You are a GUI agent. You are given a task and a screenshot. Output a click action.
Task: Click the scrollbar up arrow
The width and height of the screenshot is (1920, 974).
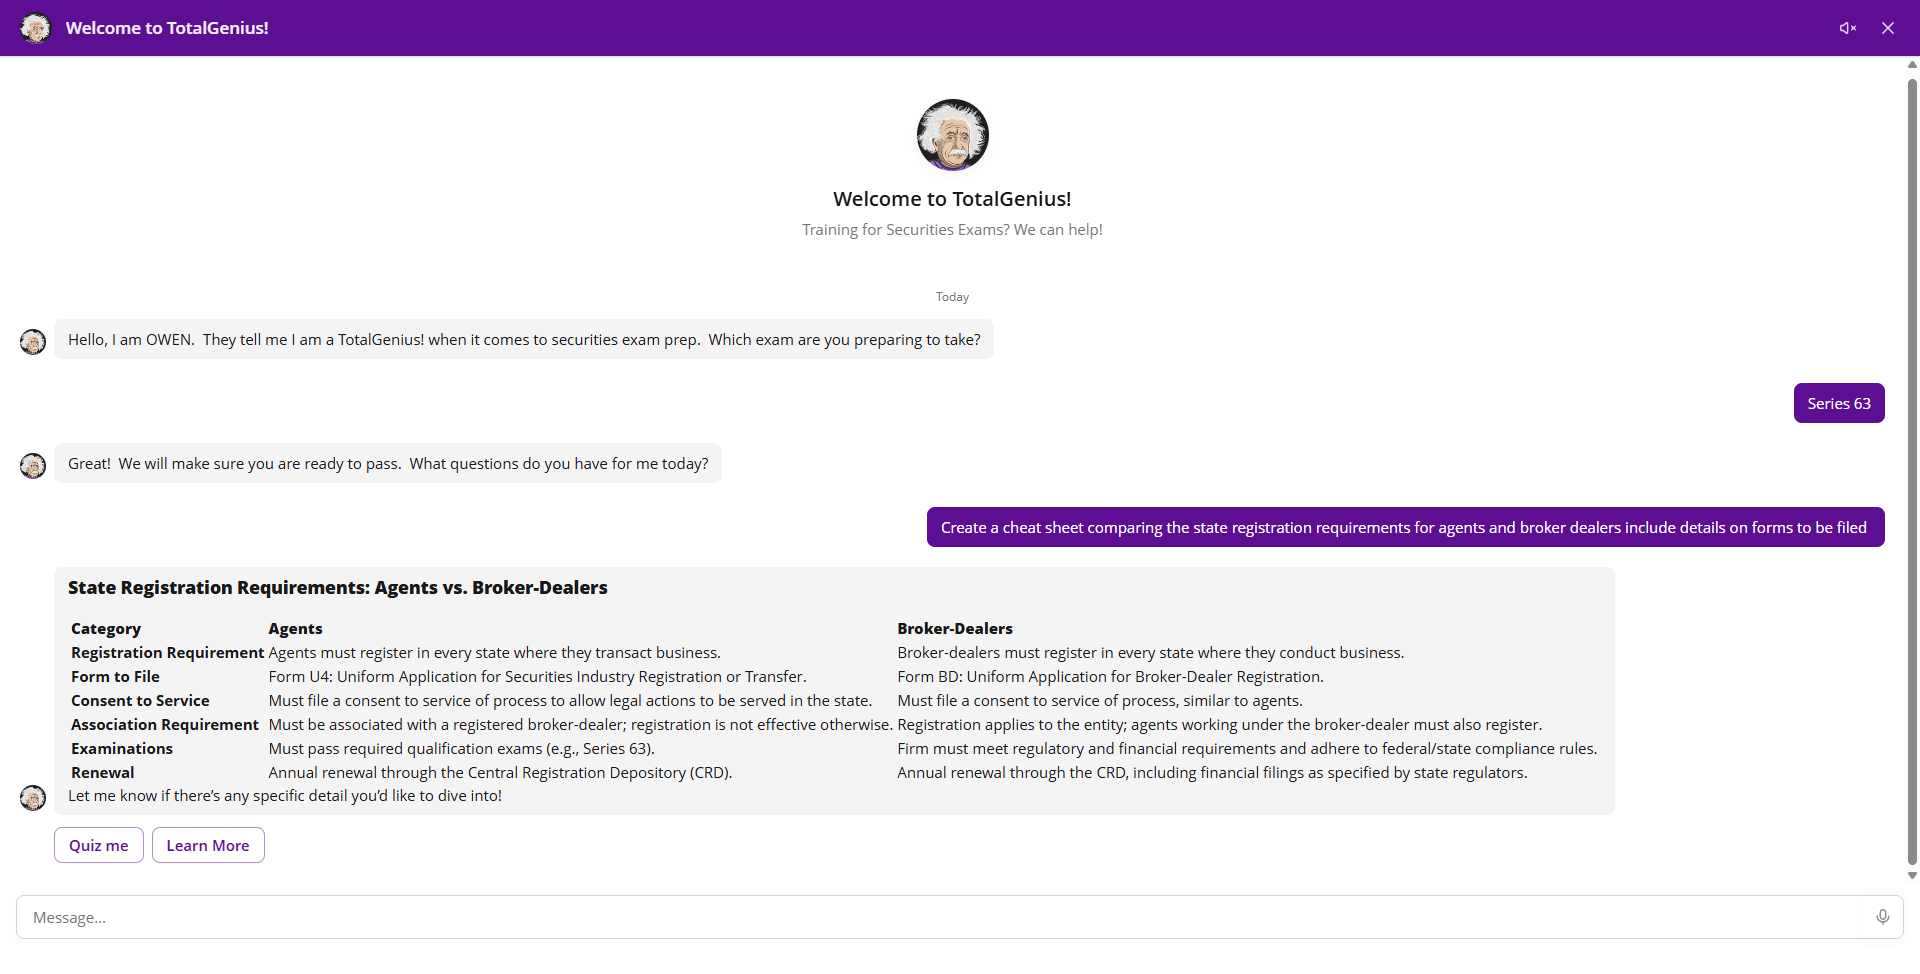pyautogui.click(x=1912, y=65)
